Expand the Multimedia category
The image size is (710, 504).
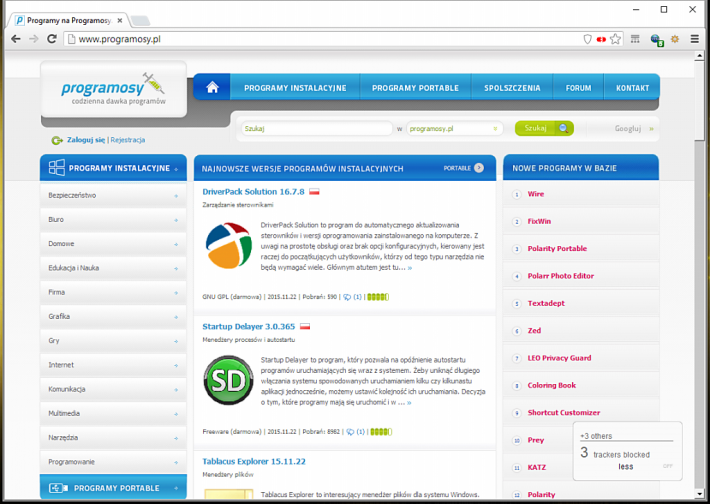113,413
